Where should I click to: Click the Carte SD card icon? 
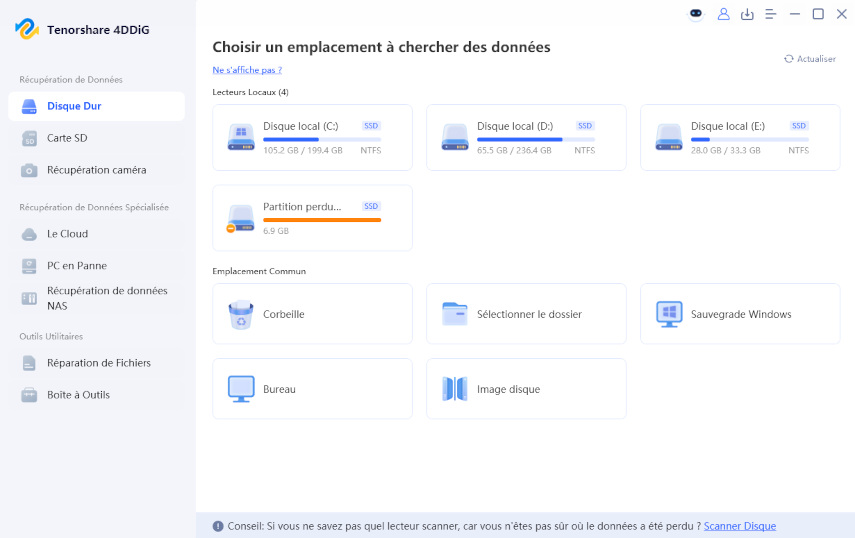tap(29, 138)
